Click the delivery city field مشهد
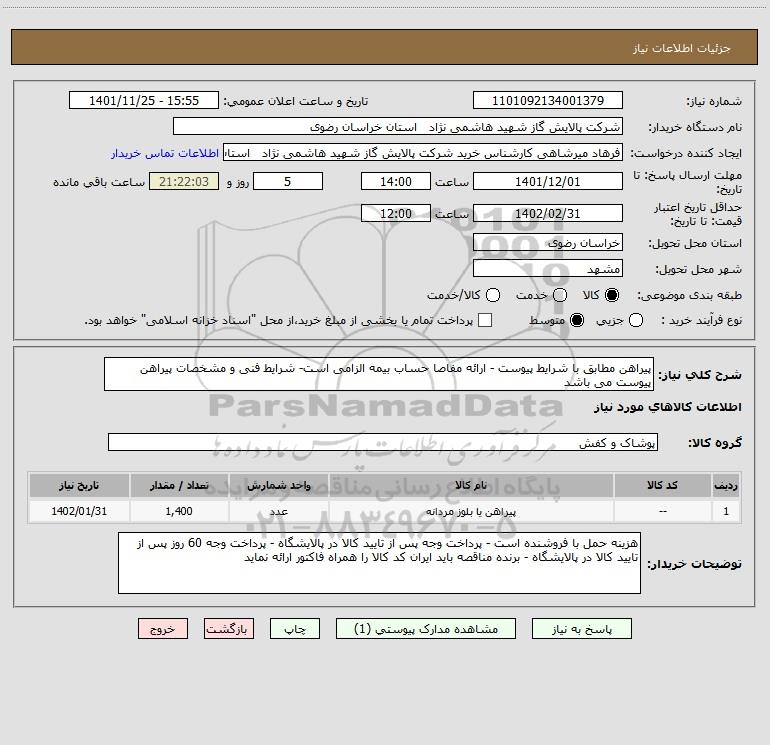This screenshot has width=770, height=745. [x=548, y=268]
